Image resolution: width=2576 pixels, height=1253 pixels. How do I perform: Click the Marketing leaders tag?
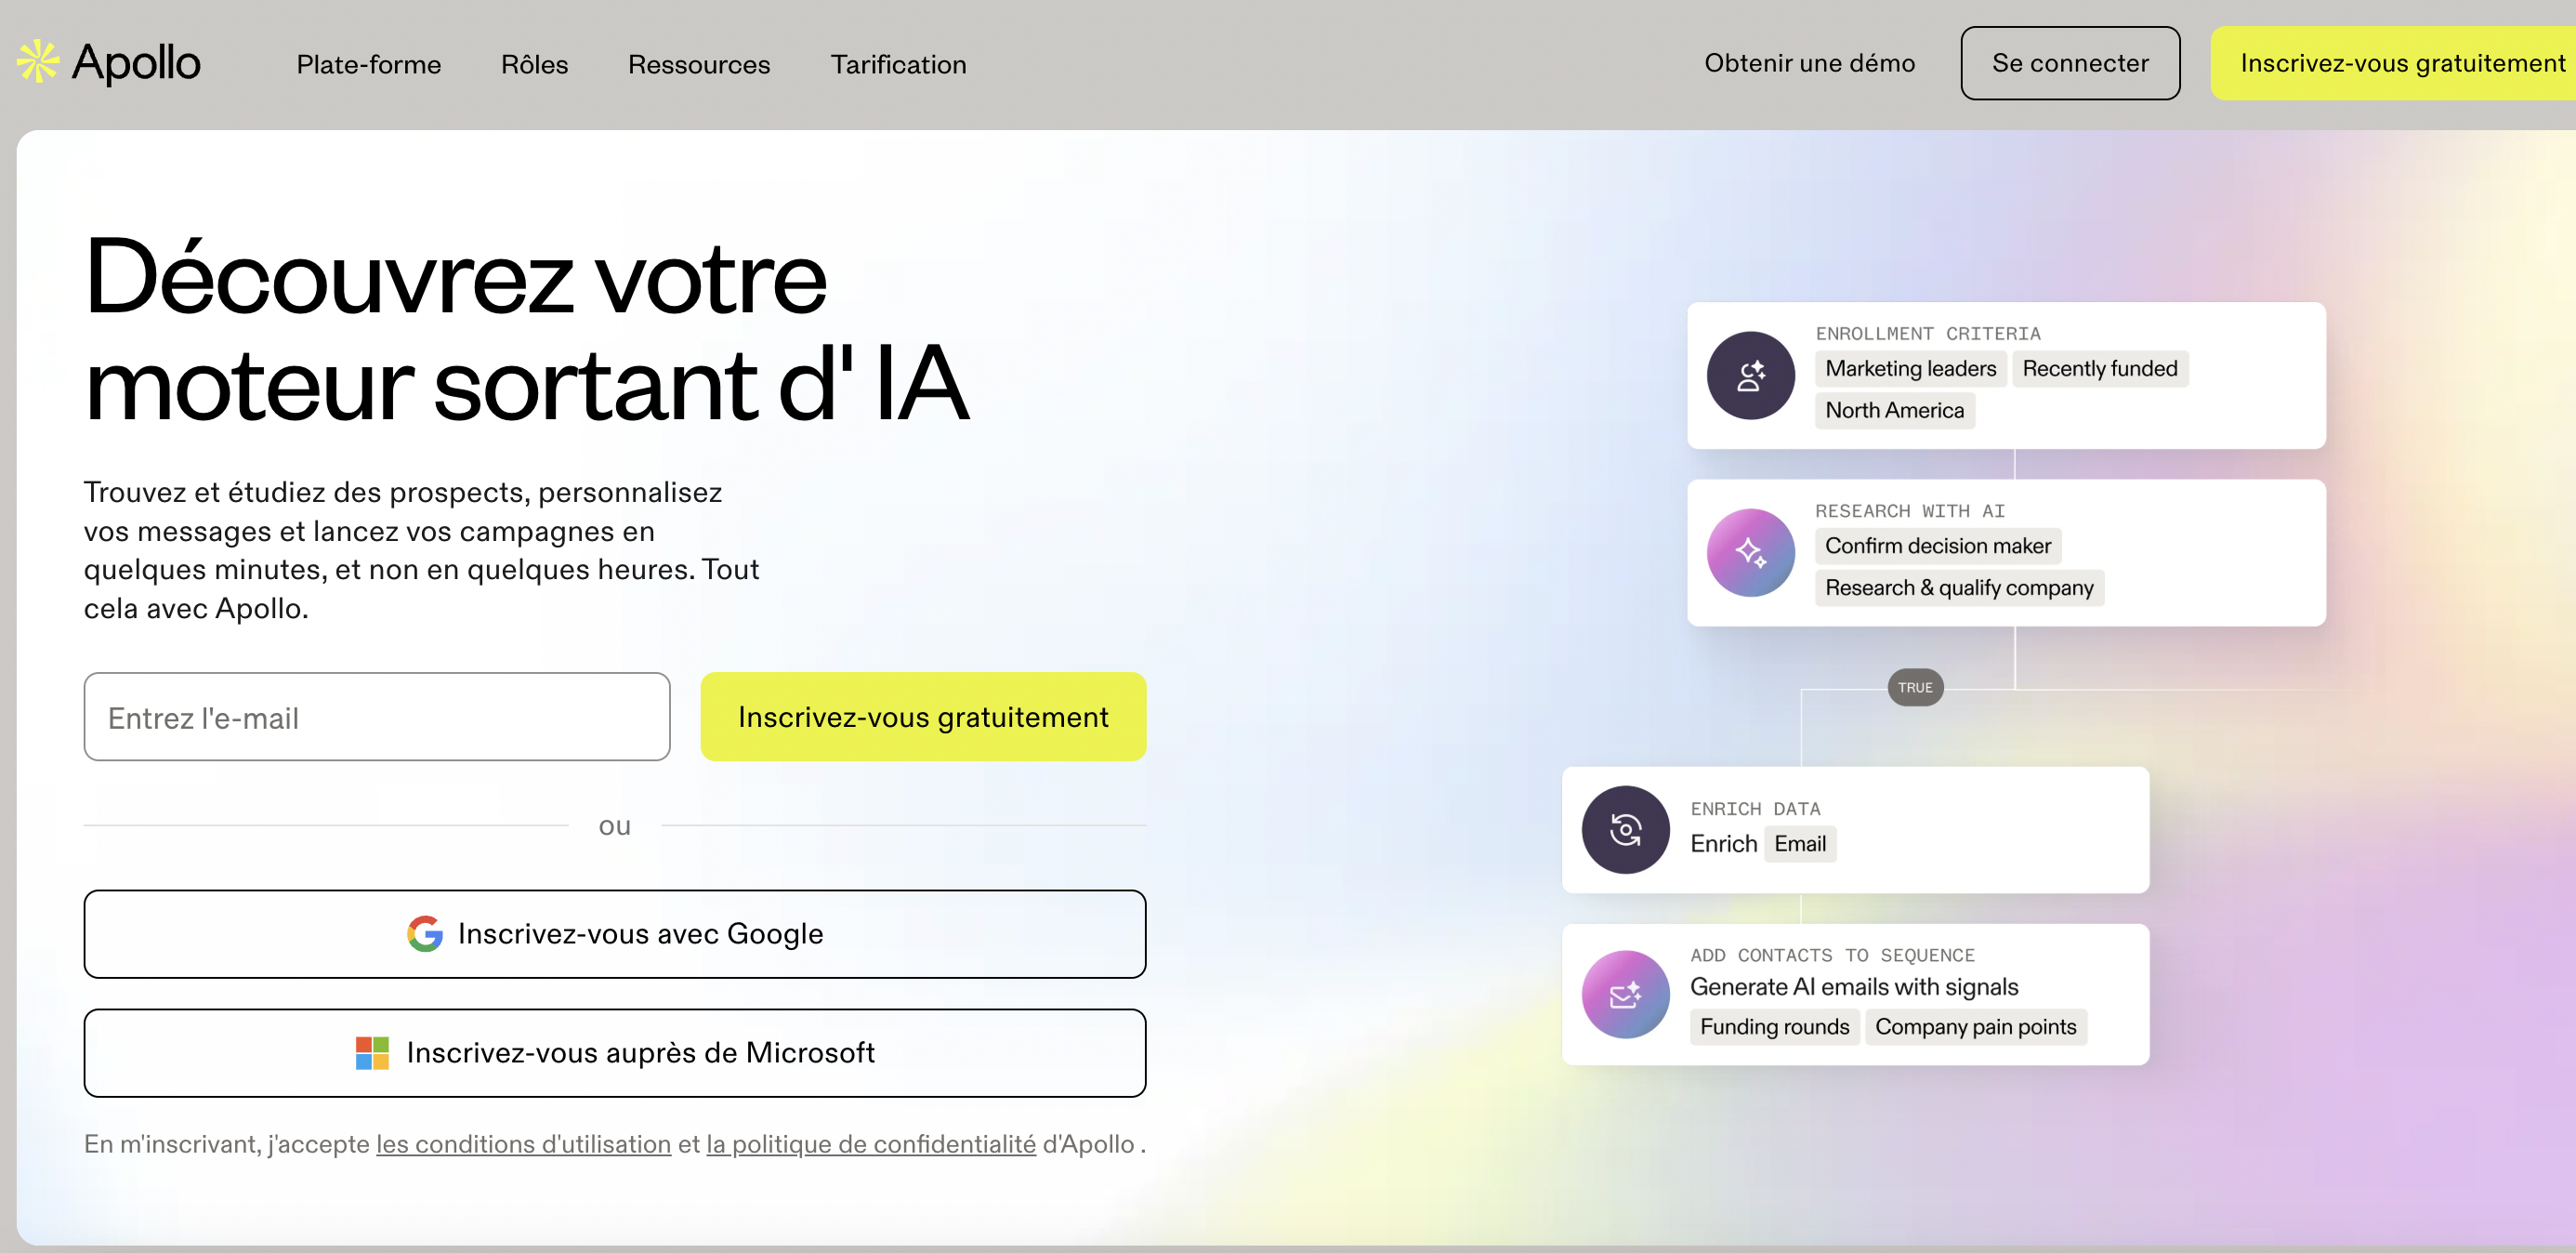[x=1910, y=369]
